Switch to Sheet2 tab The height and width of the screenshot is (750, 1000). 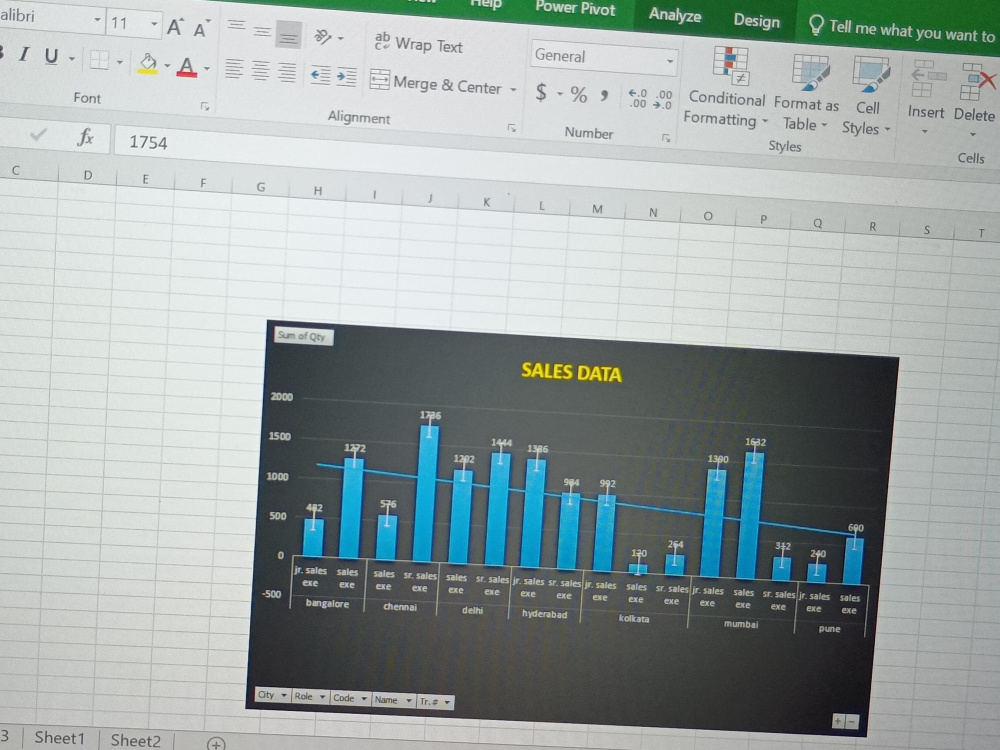[x=135, y=740]
